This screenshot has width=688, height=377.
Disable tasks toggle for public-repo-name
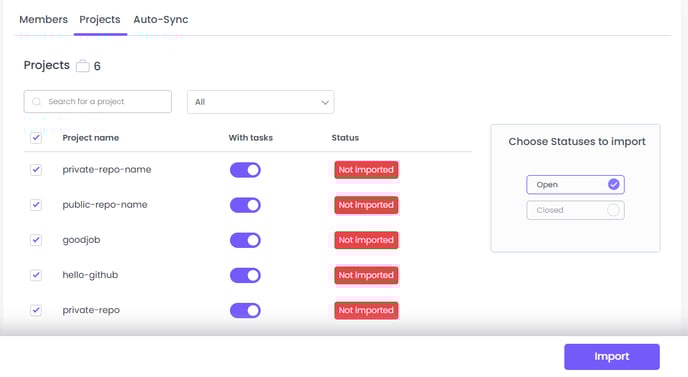pos(245,205)
